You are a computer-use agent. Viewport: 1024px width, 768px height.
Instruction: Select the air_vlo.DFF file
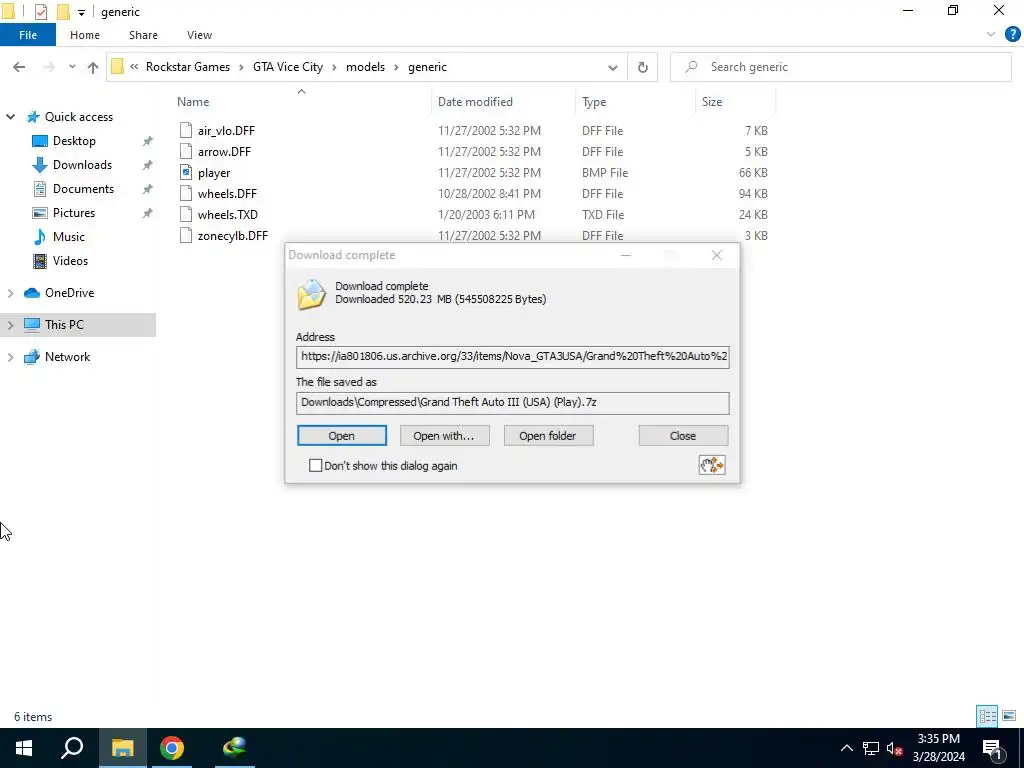(x=226, y=131)
